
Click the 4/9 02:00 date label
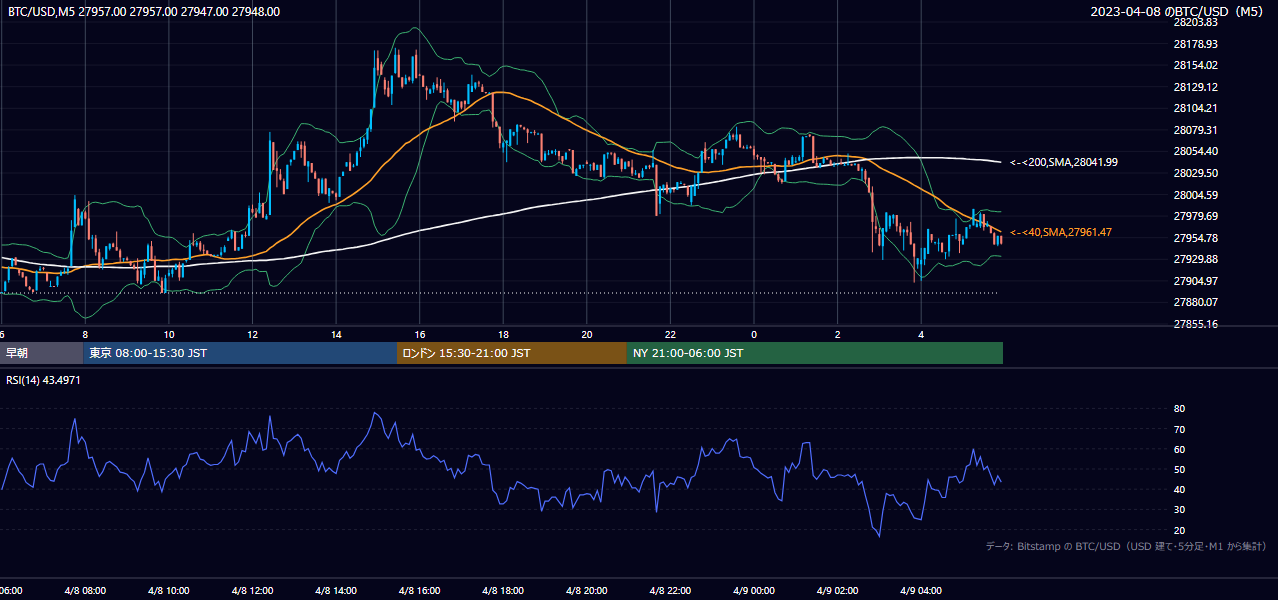click(x=838, y=591)
